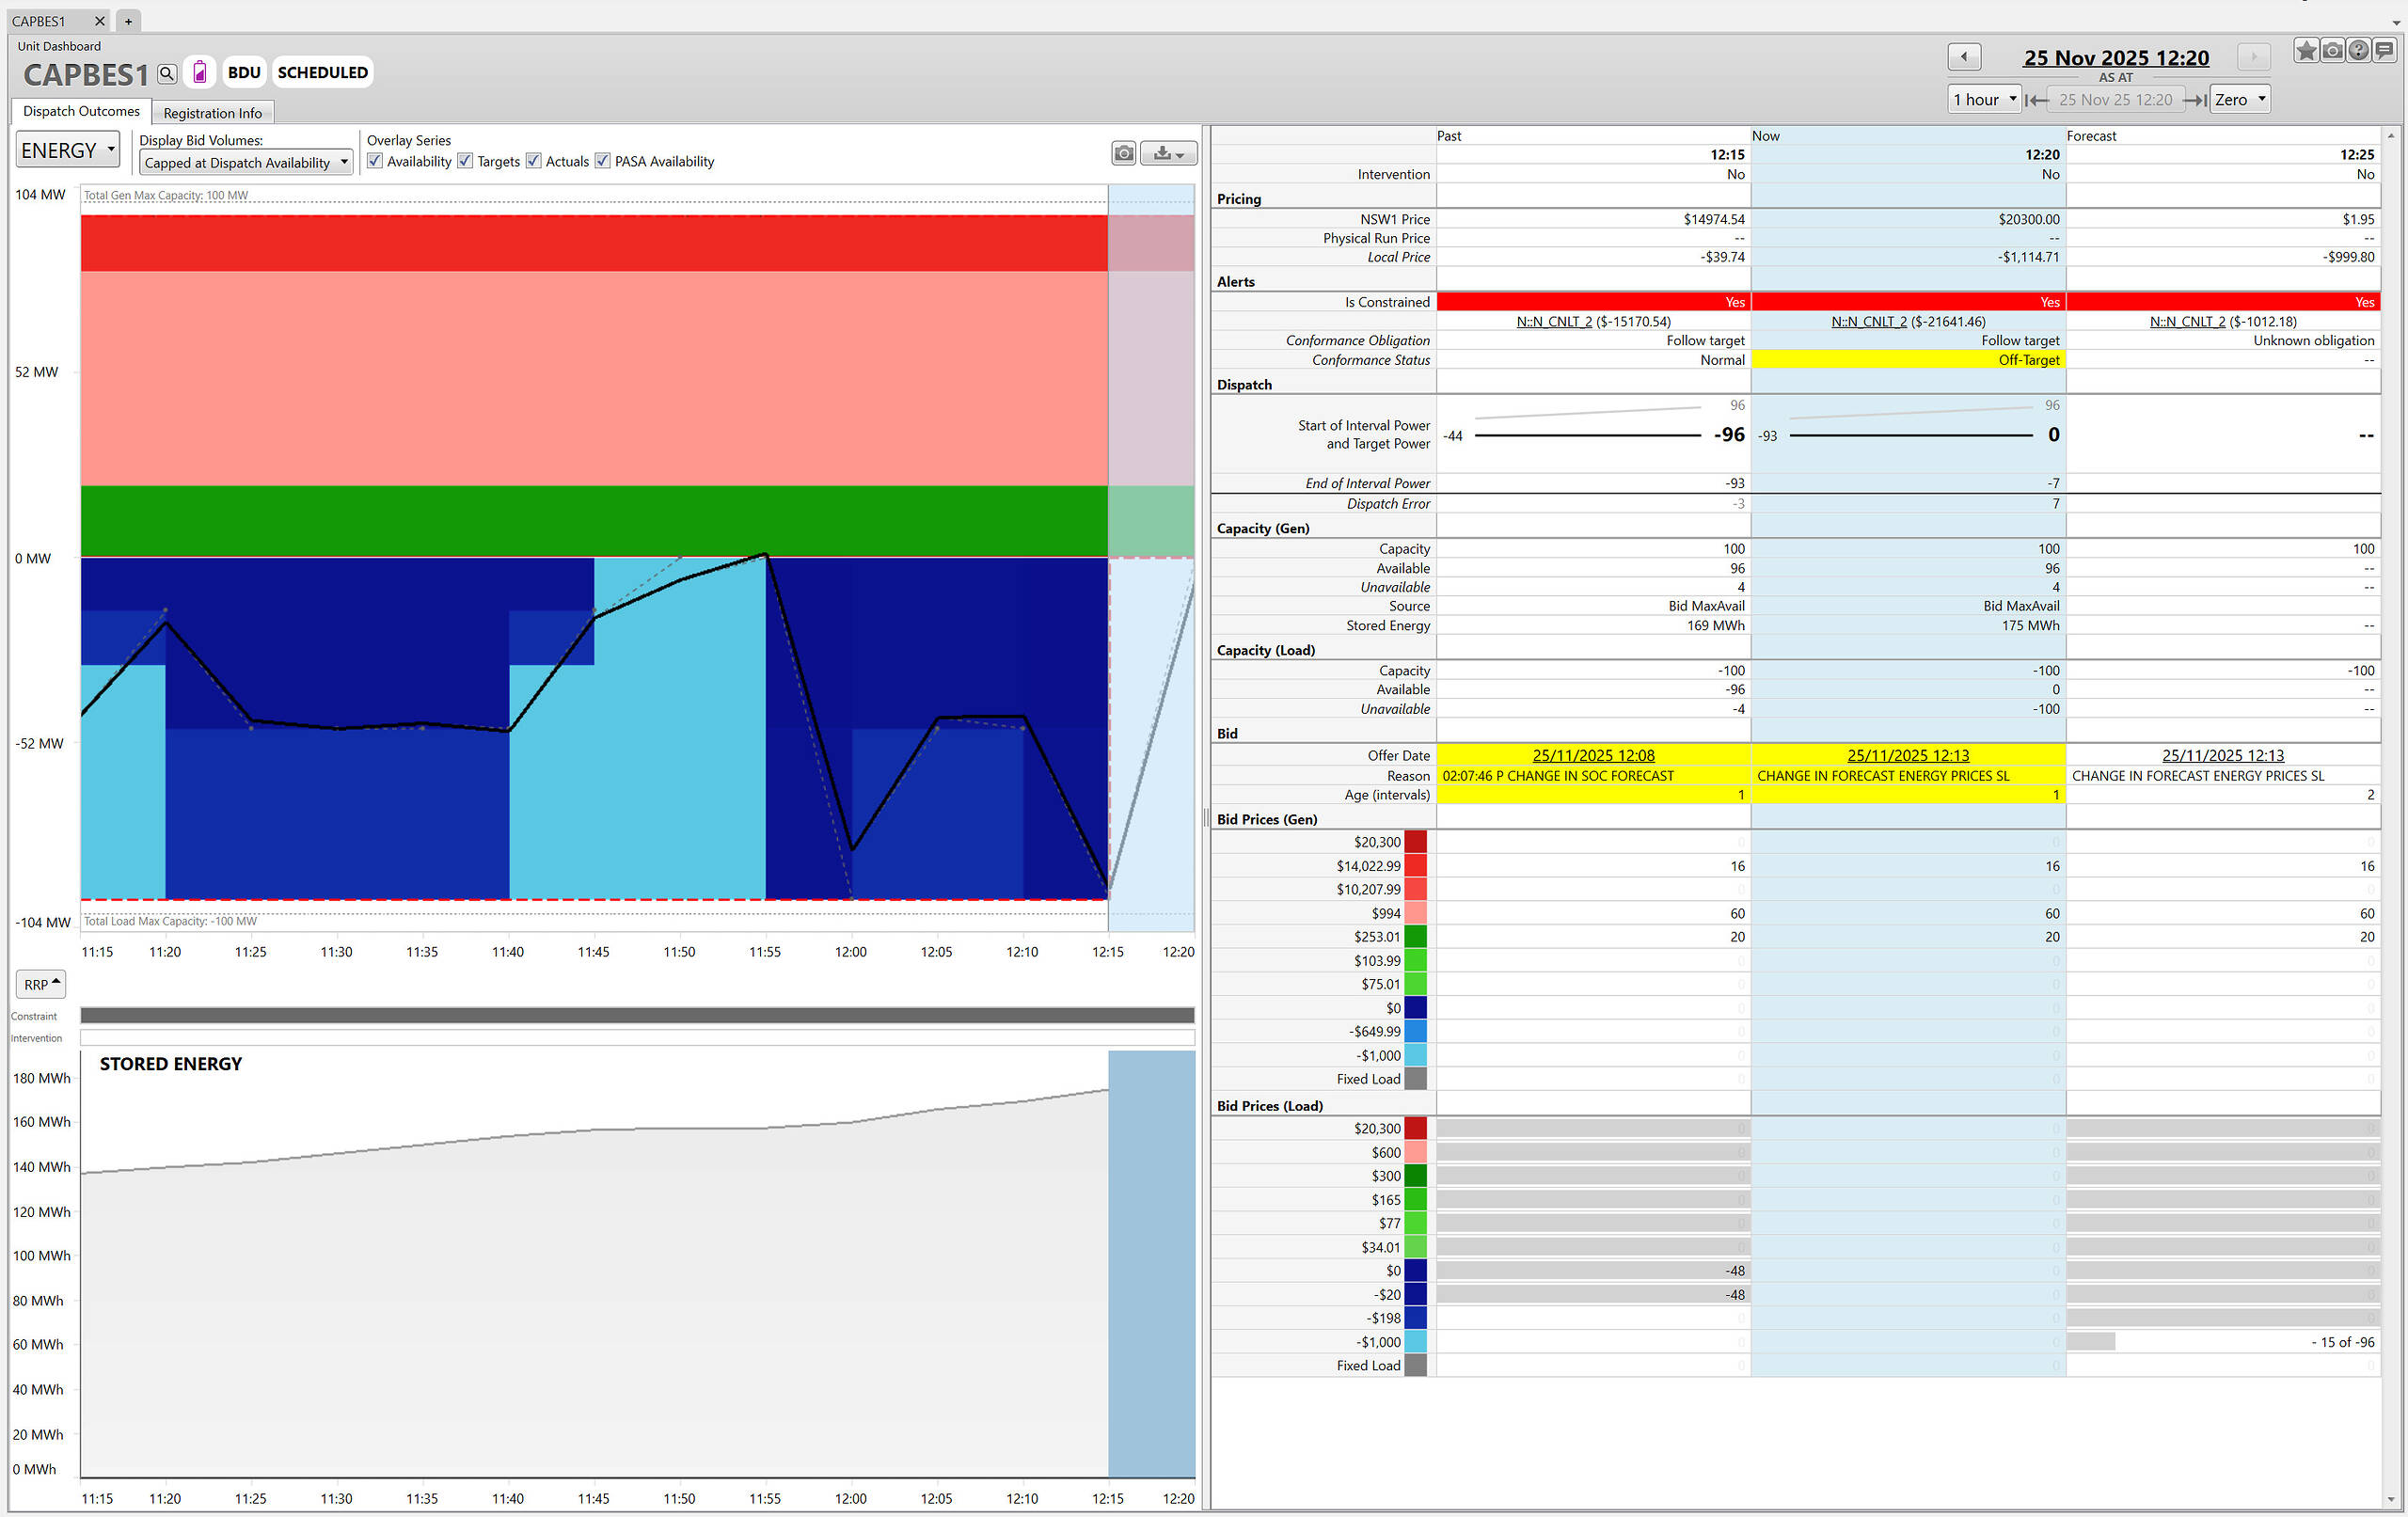The image size is (2408, 1517).
Task: Open help via the question mark icon
Action: [2358, 51]
